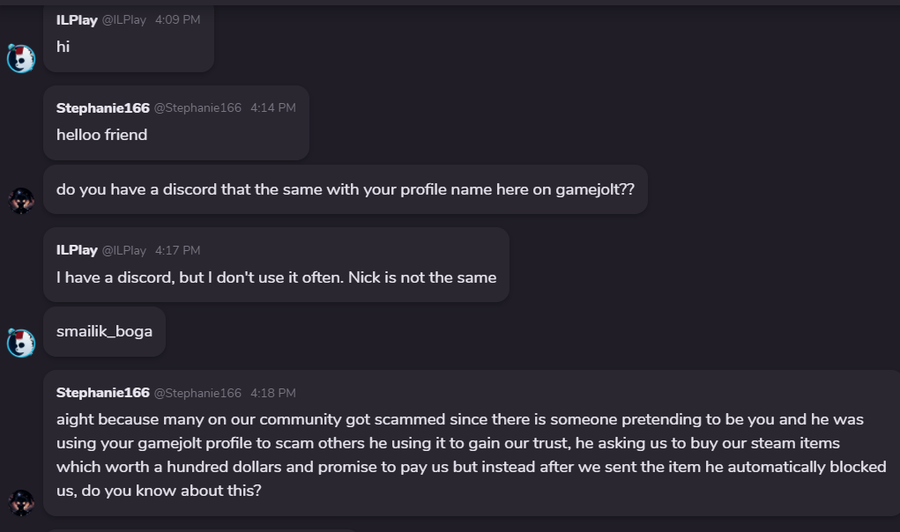Open ILPlay's profile from the 4:09 PM message
The width and height of the screenshot is (900, 532).
pos(77,20)
